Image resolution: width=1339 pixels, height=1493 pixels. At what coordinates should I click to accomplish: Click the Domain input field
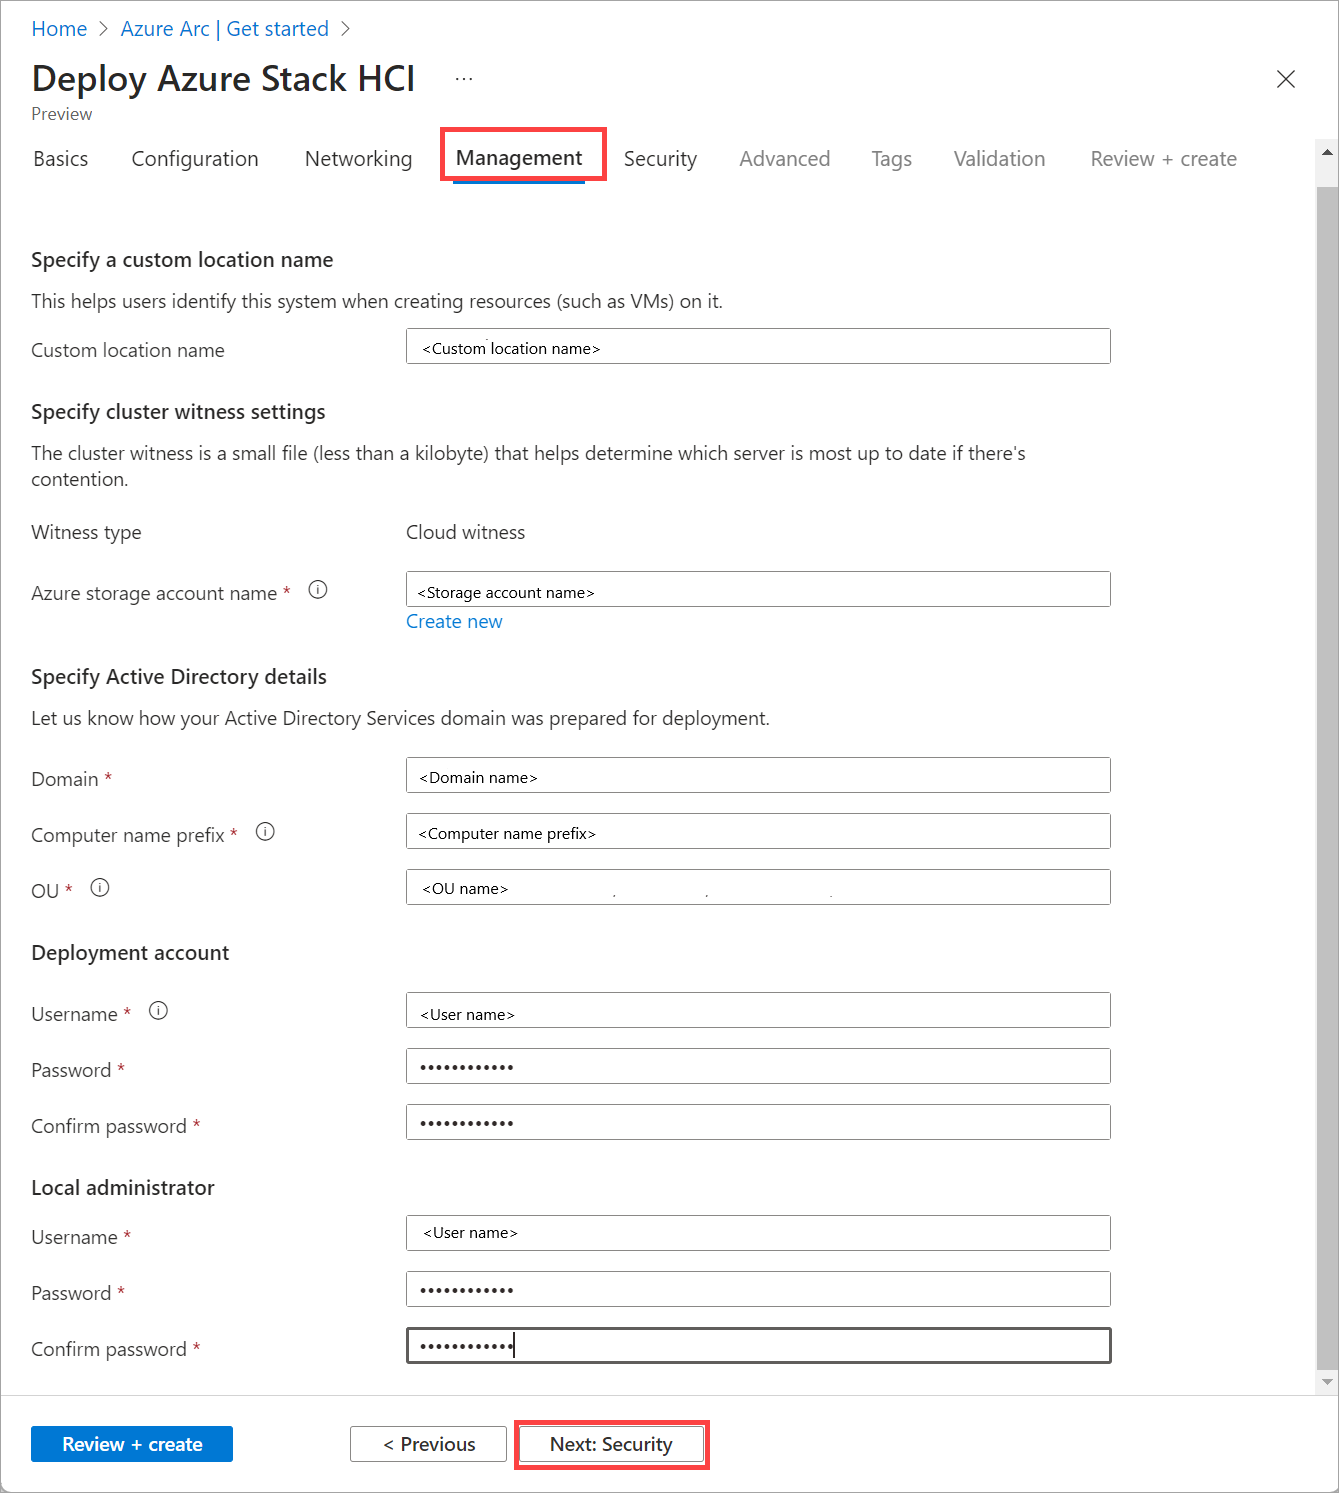(758, 775)
